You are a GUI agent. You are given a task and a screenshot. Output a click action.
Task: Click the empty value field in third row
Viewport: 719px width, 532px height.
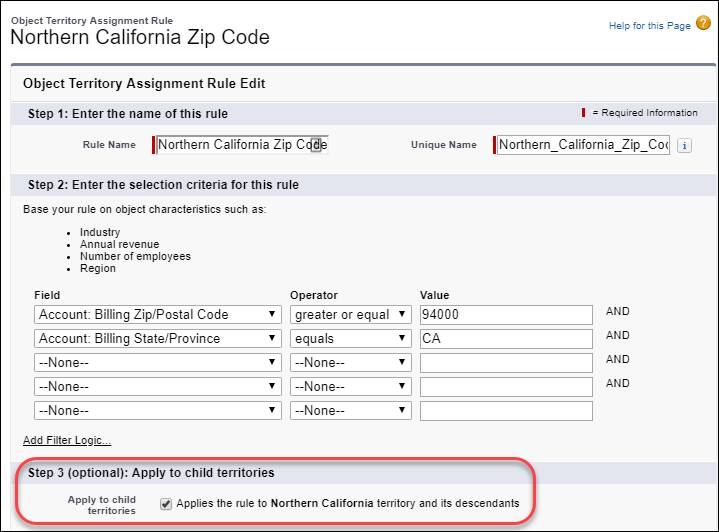click(506, 362)
